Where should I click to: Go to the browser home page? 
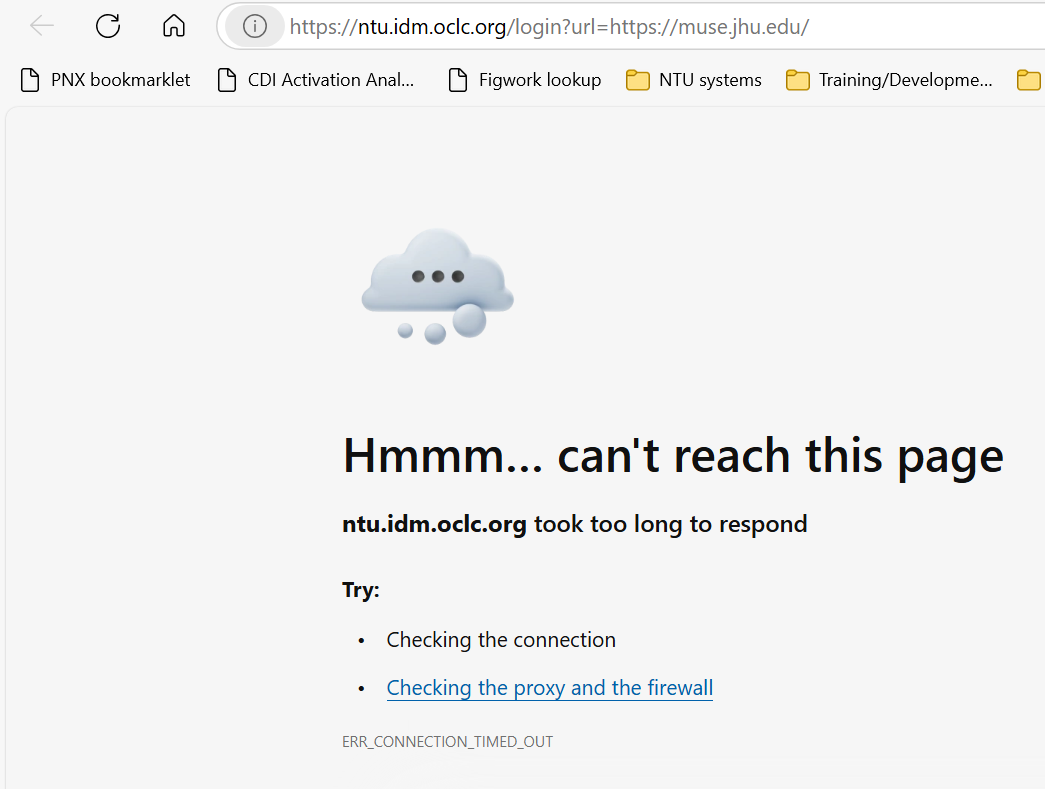coord(174,26)
